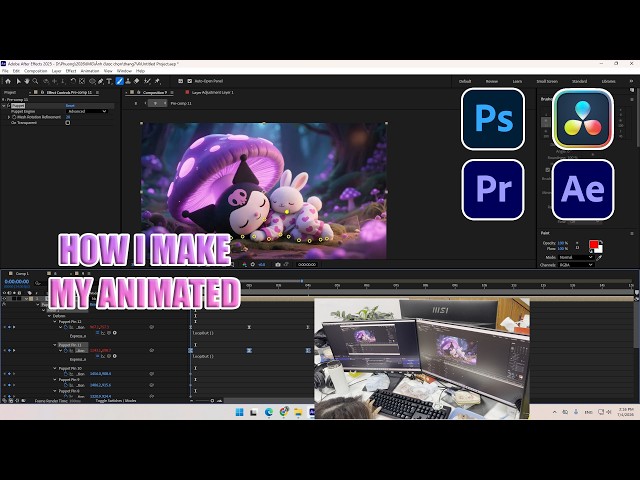Show more workspaces with the overflow chevron

click(631, 81)
